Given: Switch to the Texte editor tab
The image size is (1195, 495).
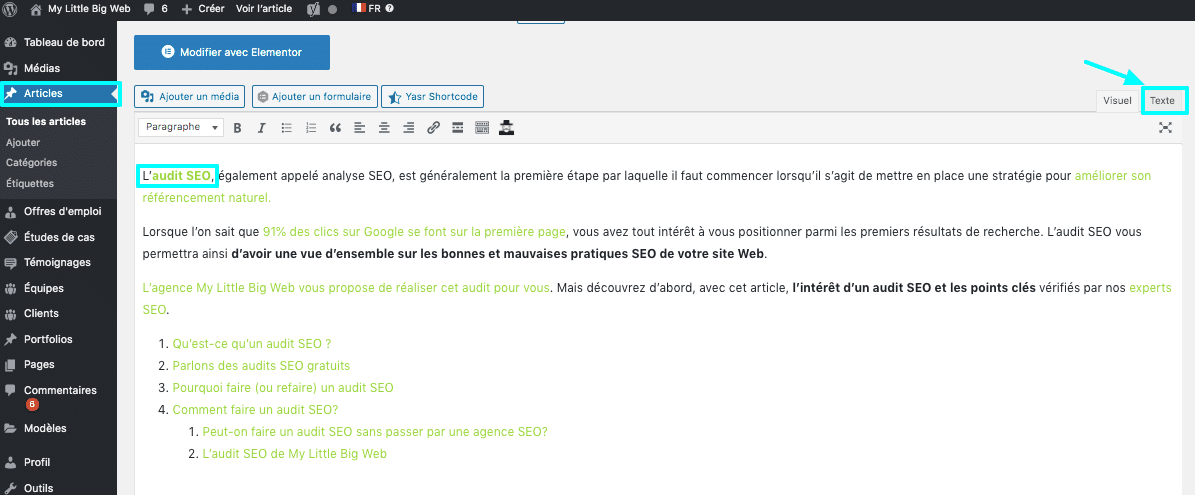Looking at the screenshot, I should (x=1162, y=101).
